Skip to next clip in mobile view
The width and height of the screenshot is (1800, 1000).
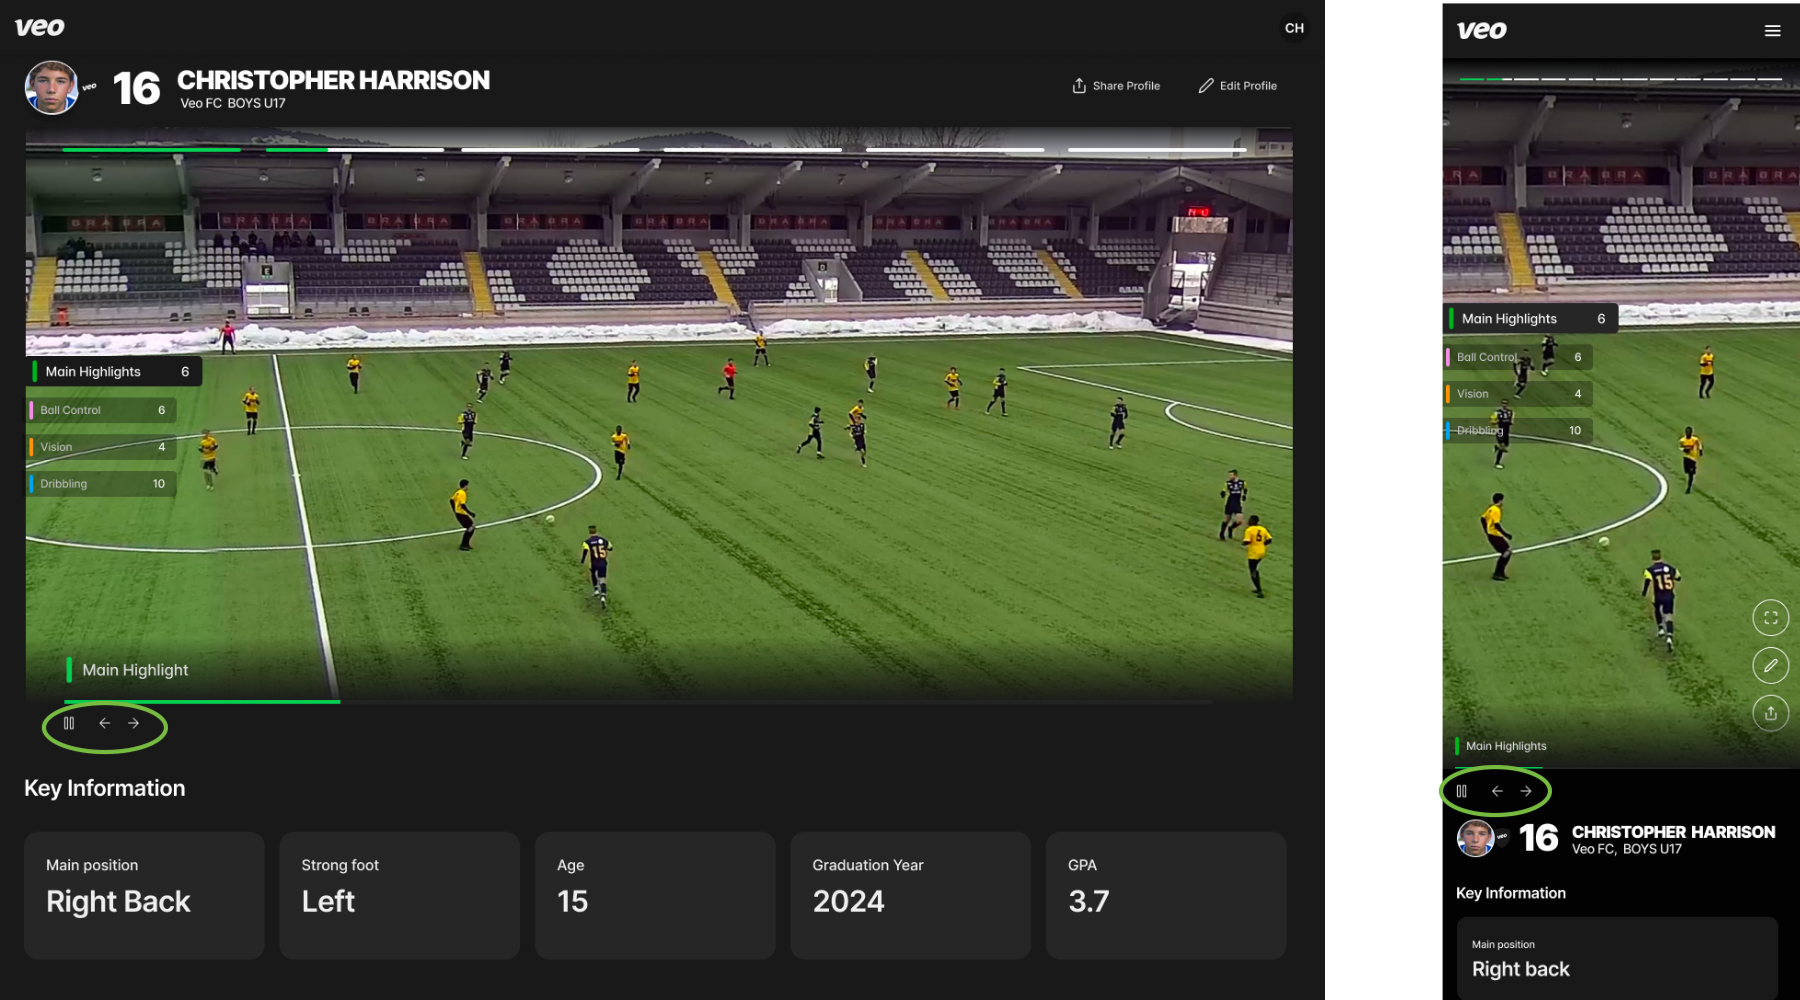click(x=1526, y=791)
